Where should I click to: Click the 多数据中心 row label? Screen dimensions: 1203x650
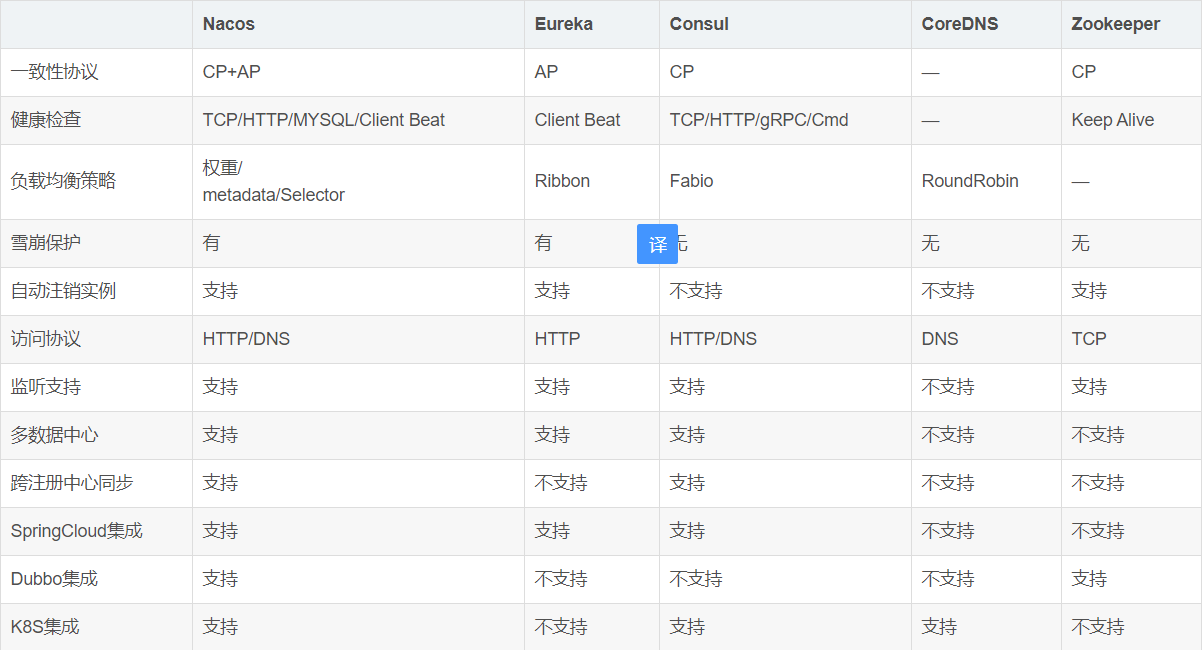point(55,435)
